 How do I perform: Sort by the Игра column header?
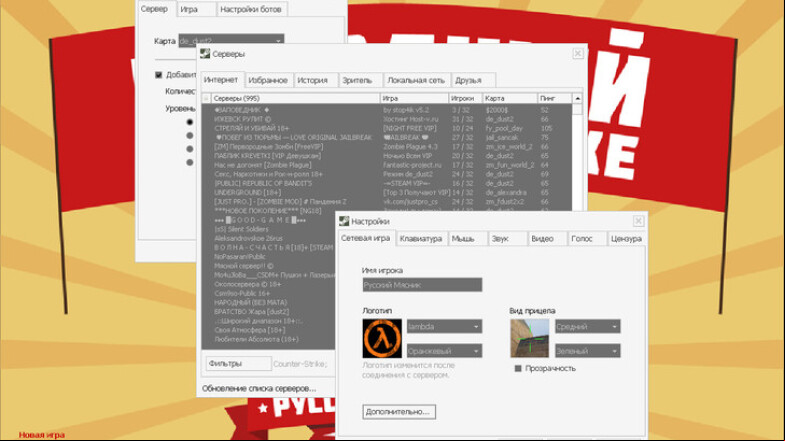coord(414,98)
